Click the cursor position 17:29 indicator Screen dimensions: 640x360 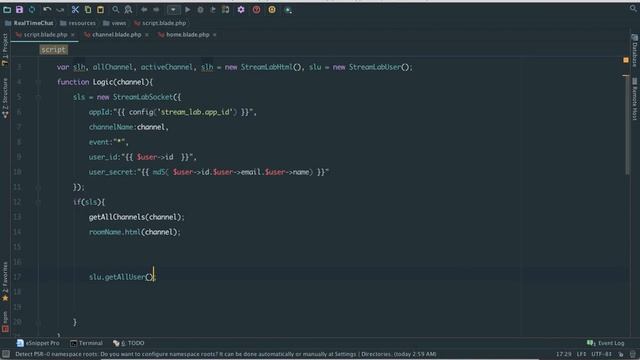coord(564,354)
